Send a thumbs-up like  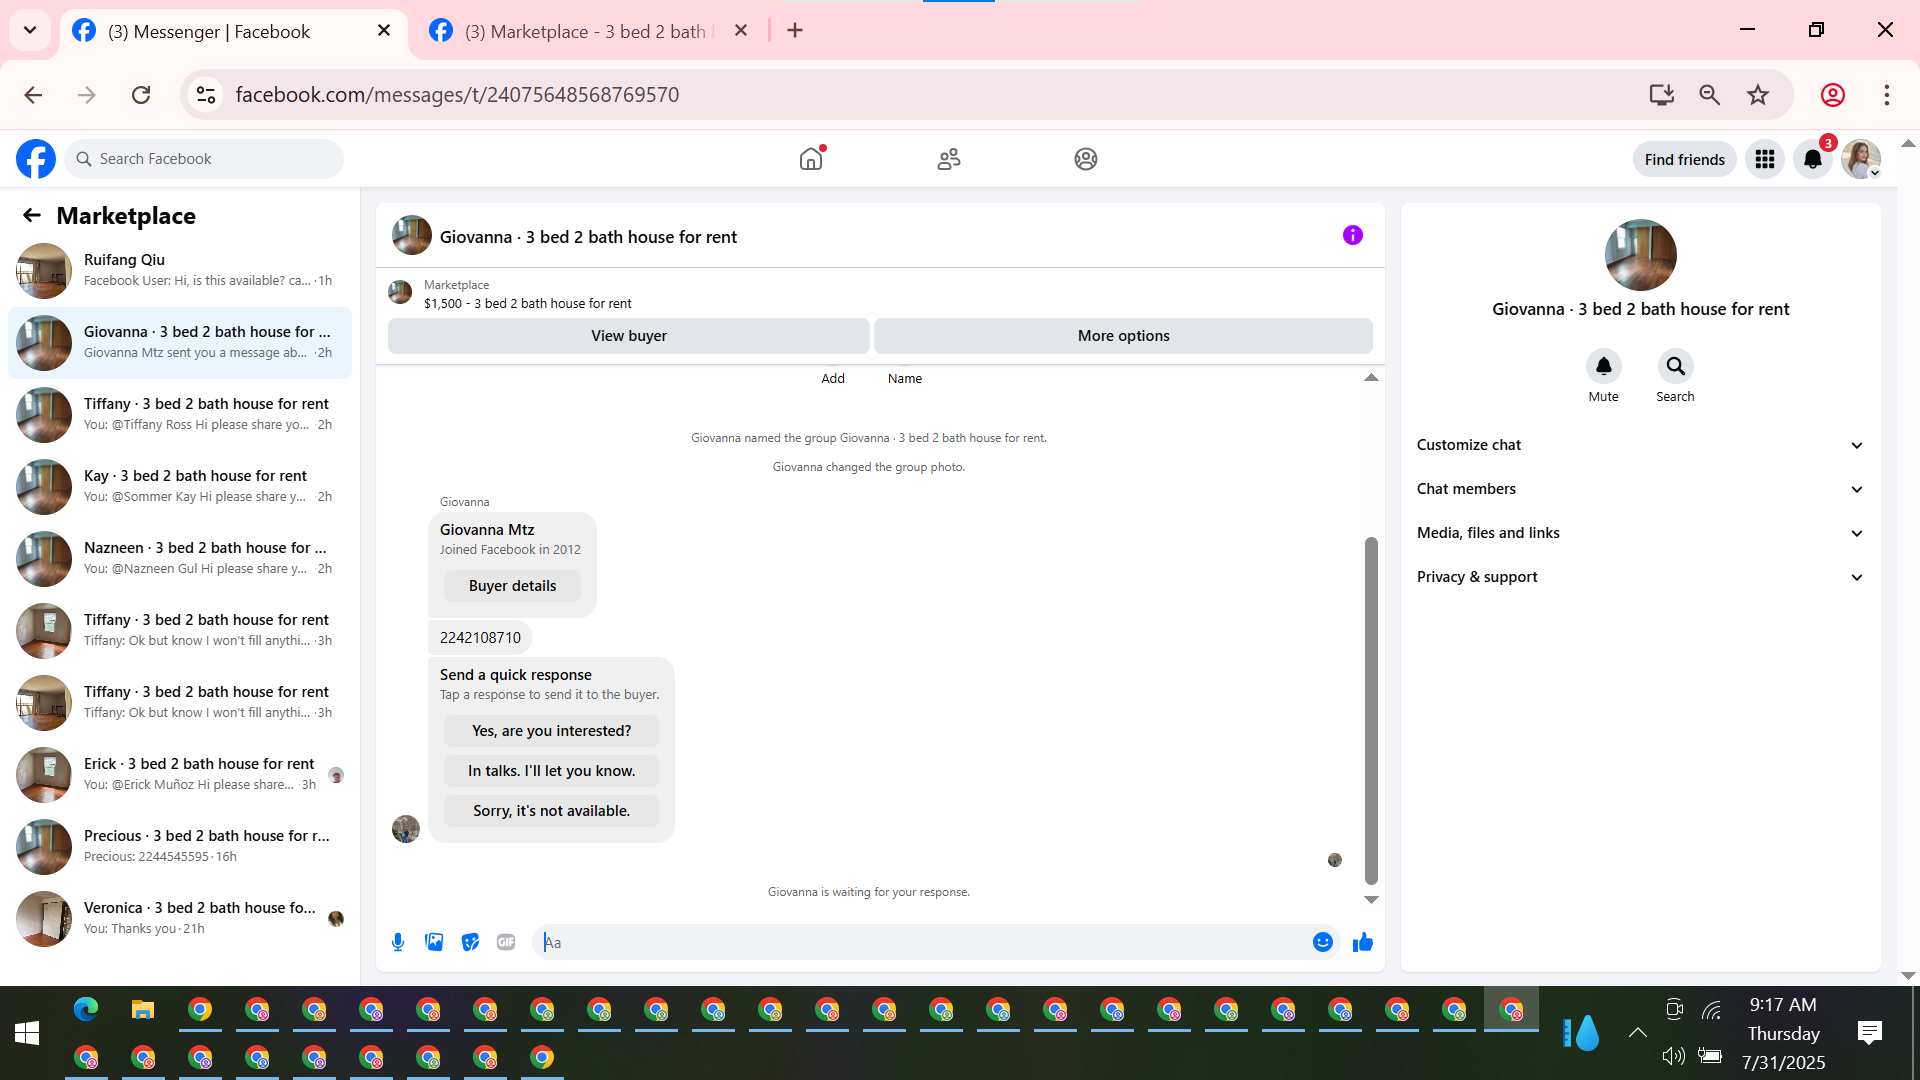pos(1362,942)
